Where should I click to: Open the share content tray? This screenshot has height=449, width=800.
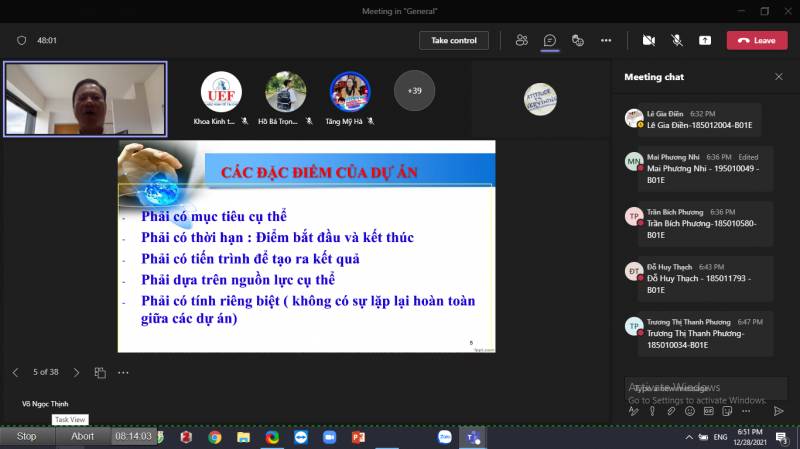click(x=705, y=40)
